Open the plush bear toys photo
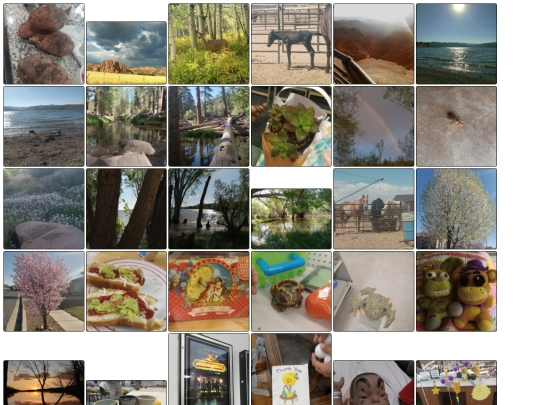Screen dimensions: 540x405 (x=456, y=291)
